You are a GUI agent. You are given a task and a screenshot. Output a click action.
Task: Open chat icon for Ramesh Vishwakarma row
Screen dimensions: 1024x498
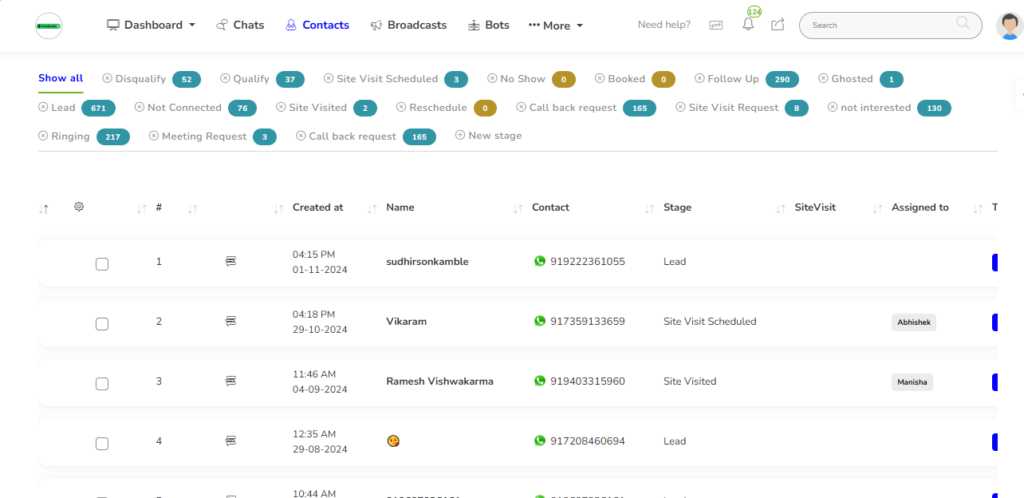231,381
